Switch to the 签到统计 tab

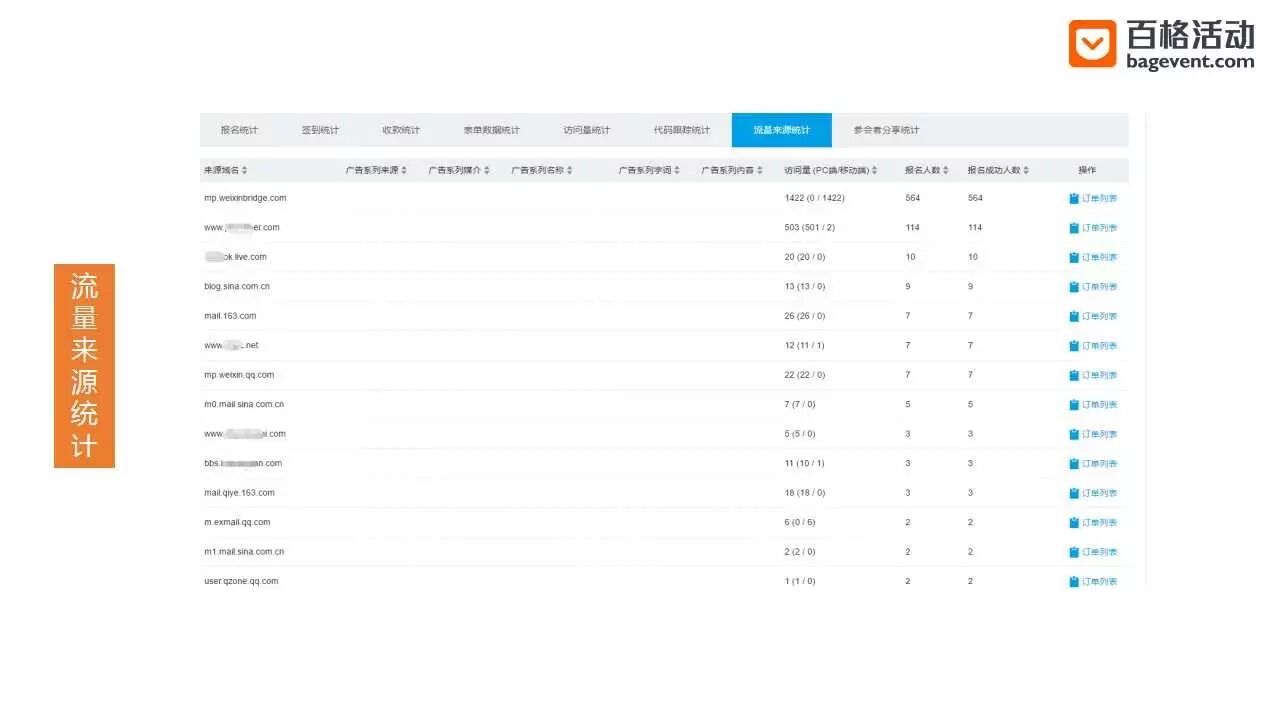coord(320,130)
